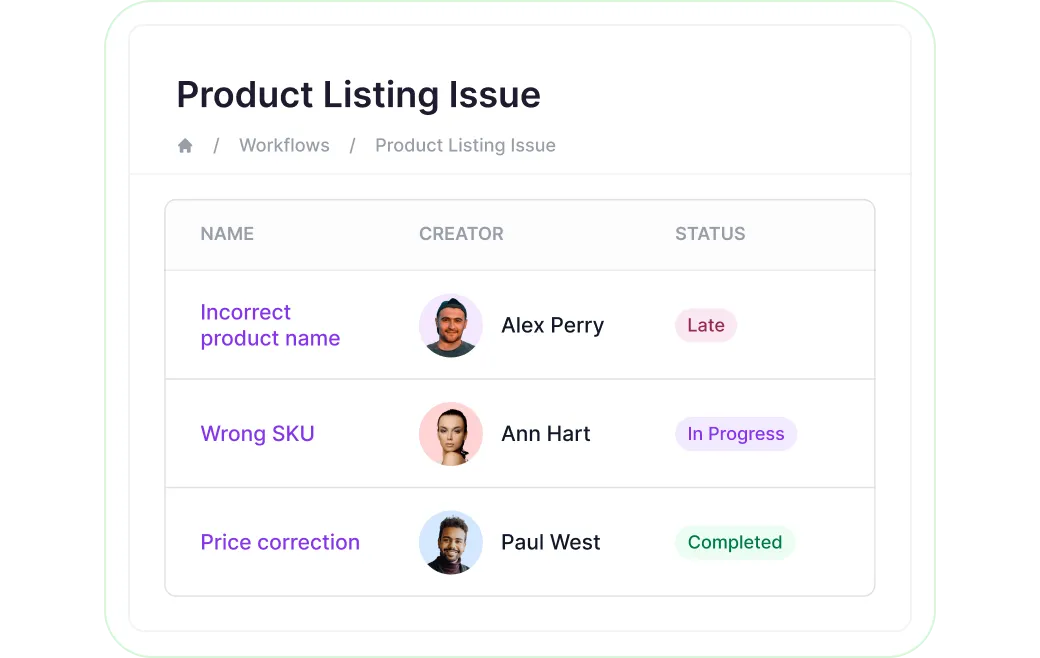The image size is (1040, 658).
Task: Click the Product Listing Issue page heading
Action: point(358,95)
